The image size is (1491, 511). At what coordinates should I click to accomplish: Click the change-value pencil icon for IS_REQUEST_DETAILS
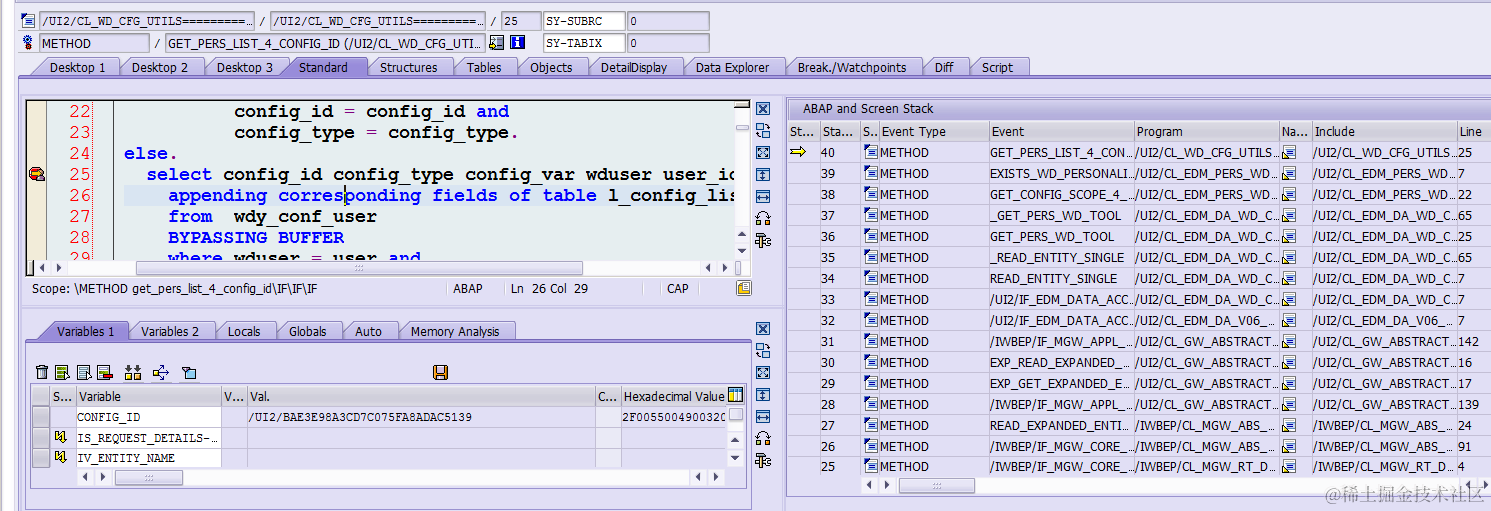click(x=60, y=437)
